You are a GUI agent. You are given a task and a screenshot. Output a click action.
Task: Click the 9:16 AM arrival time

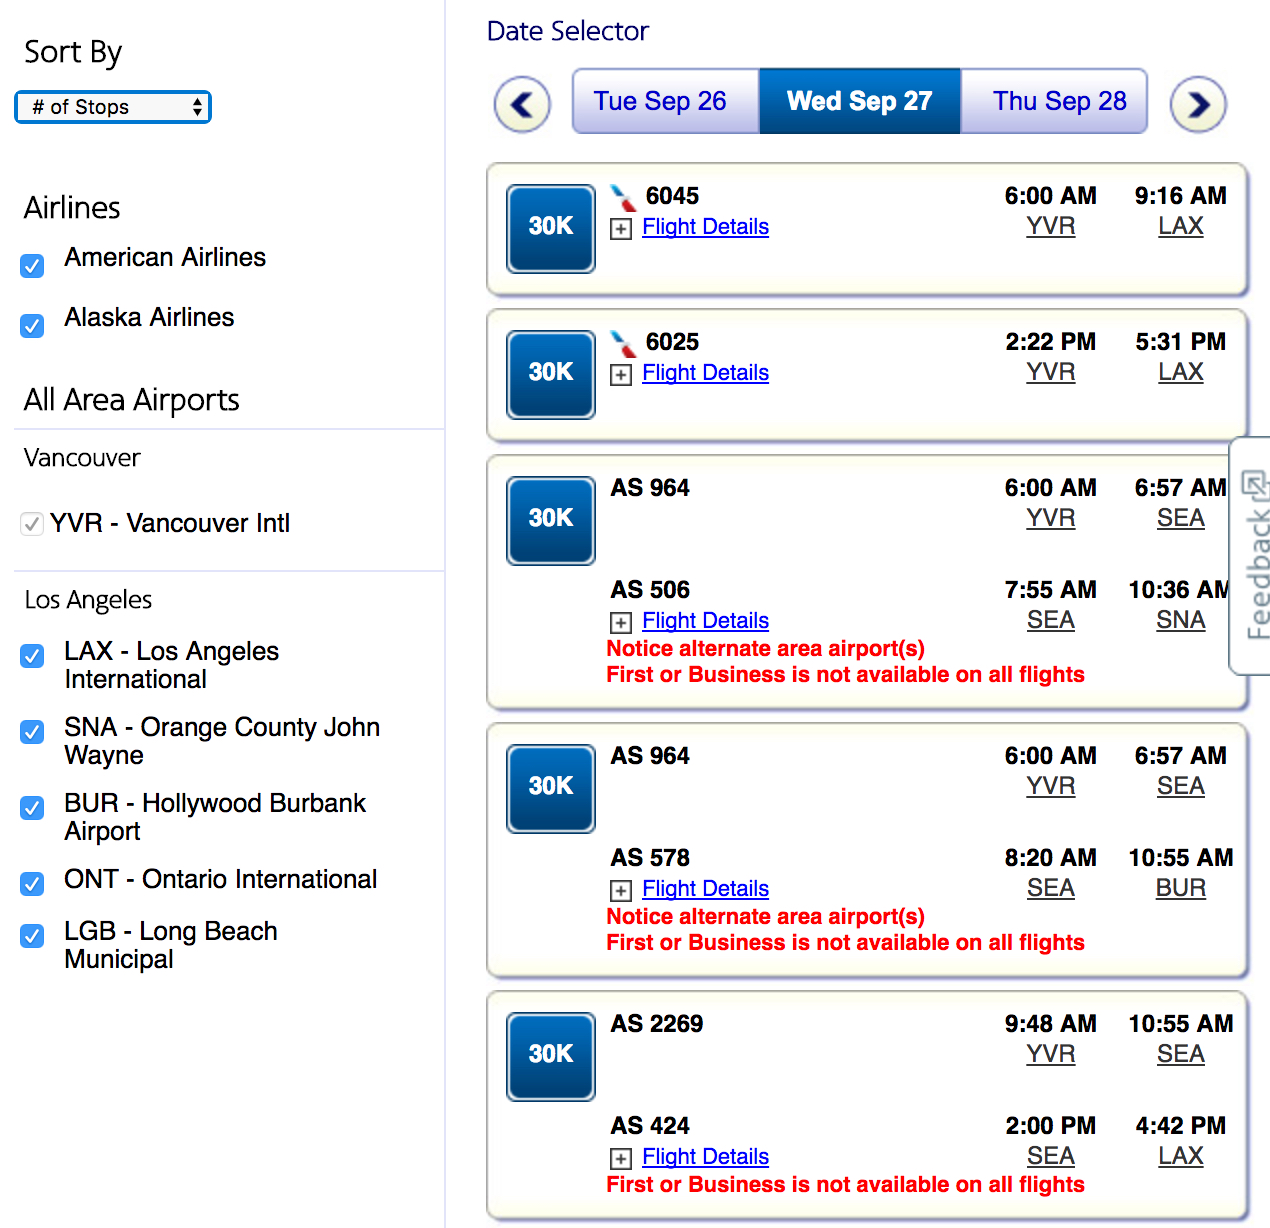click(x=1181, y=196)
